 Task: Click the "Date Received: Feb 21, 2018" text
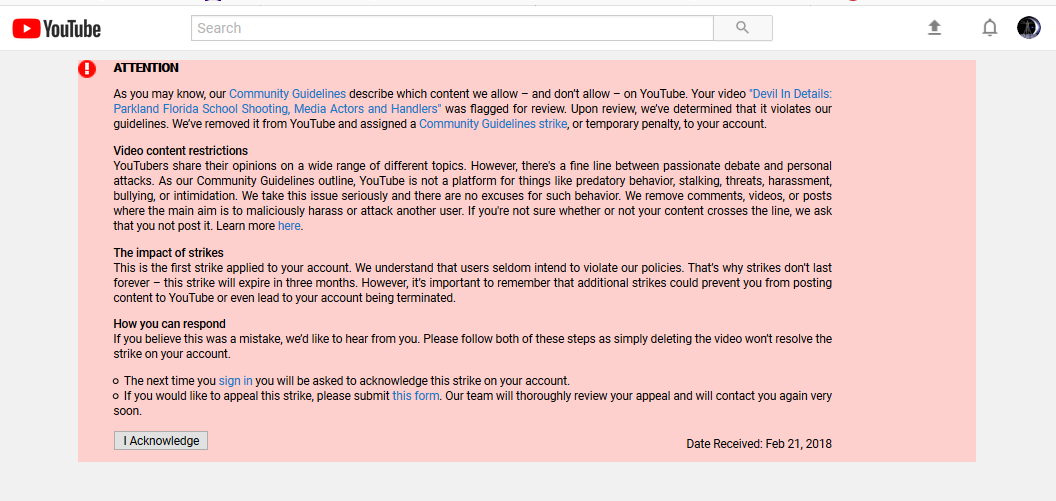coord(759,444)
